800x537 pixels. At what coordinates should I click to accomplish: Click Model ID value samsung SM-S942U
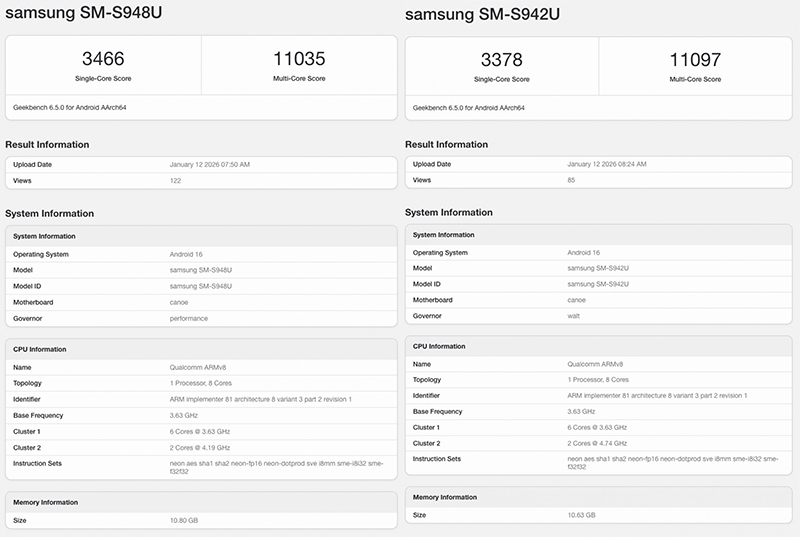point(598,284)
